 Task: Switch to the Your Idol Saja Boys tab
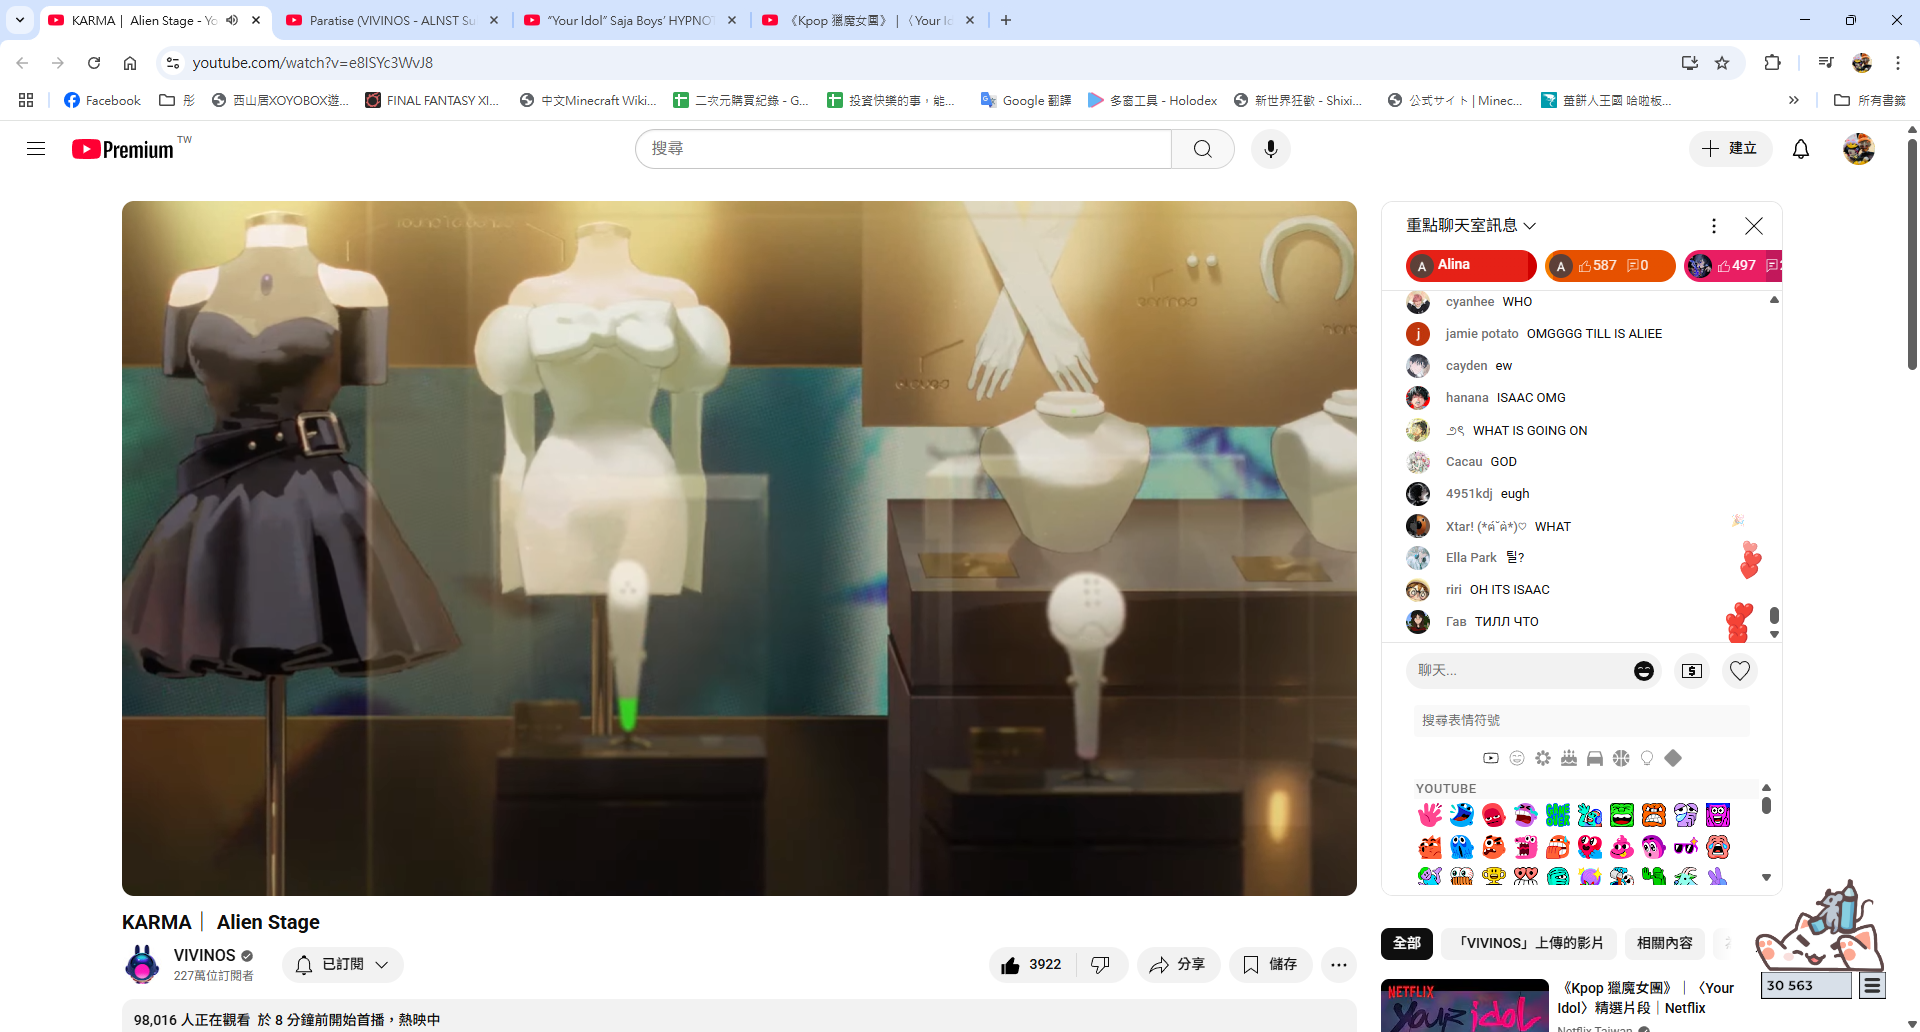[630, 20]
